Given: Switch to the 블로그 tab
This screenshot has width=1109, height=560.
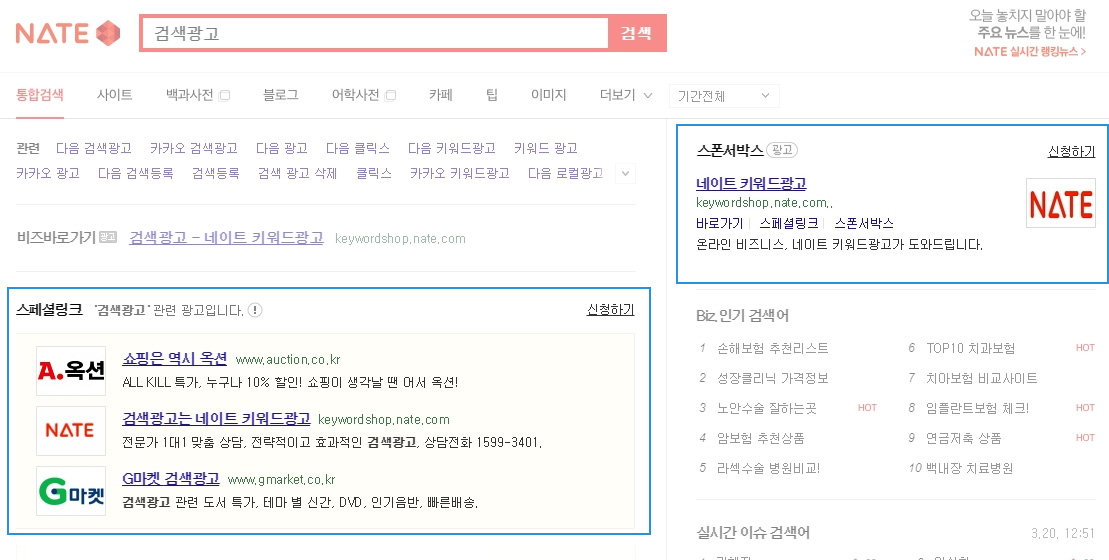Looking at the screenshot, I should click(x=281, y=95).
